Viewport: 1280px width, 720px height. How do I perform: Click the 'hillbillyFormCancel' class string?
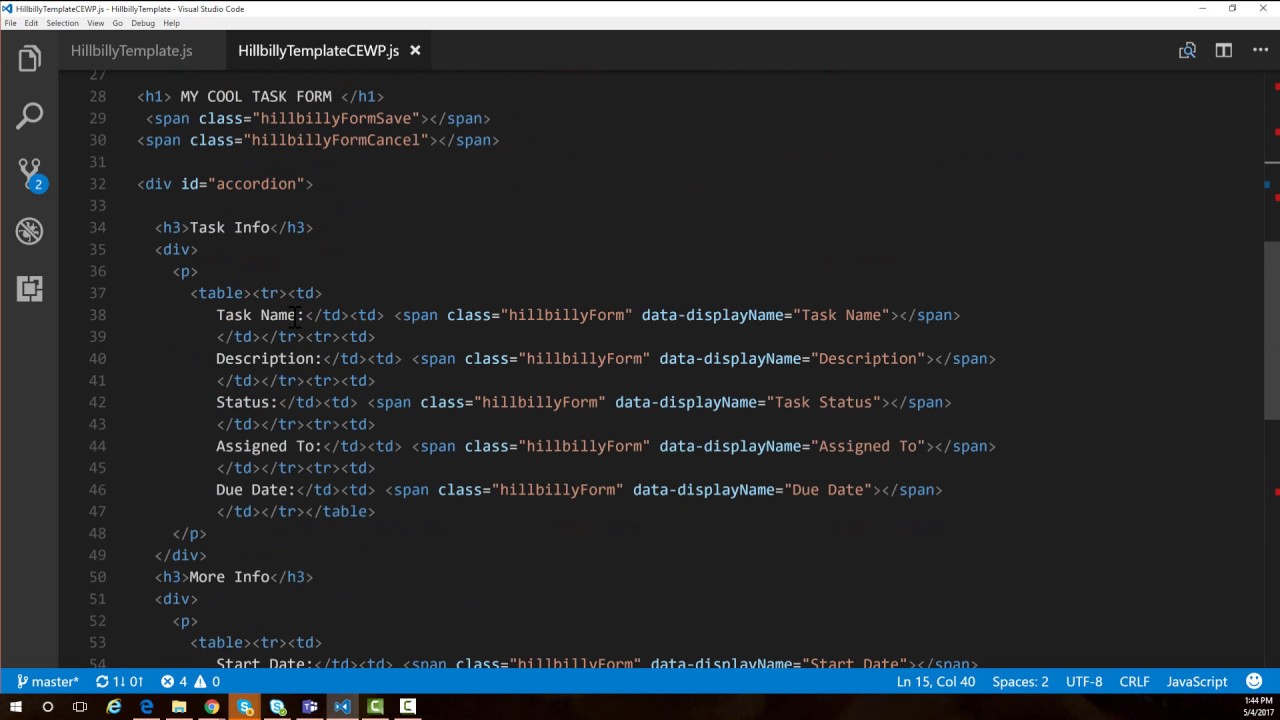click(336, 140)
